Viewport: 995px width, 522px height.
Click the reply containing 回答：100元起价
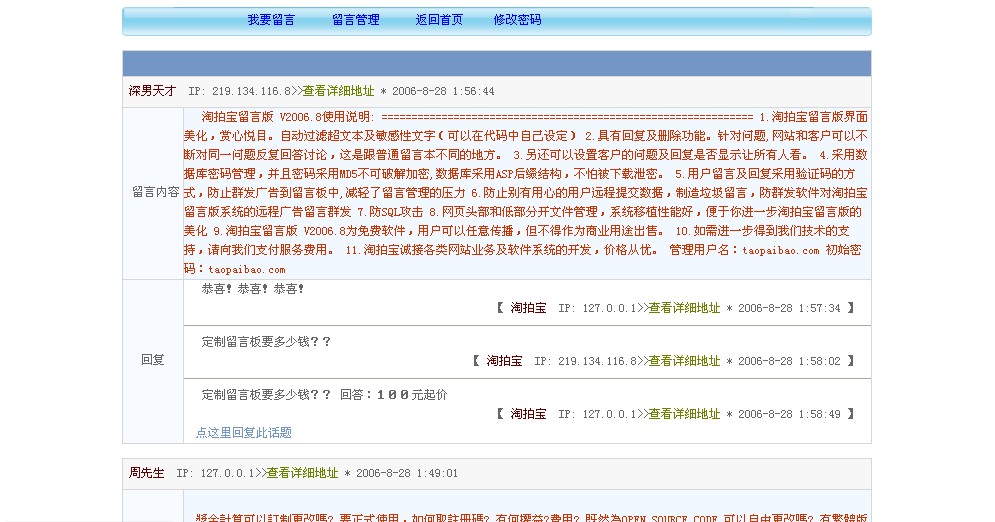coord(324,395)
